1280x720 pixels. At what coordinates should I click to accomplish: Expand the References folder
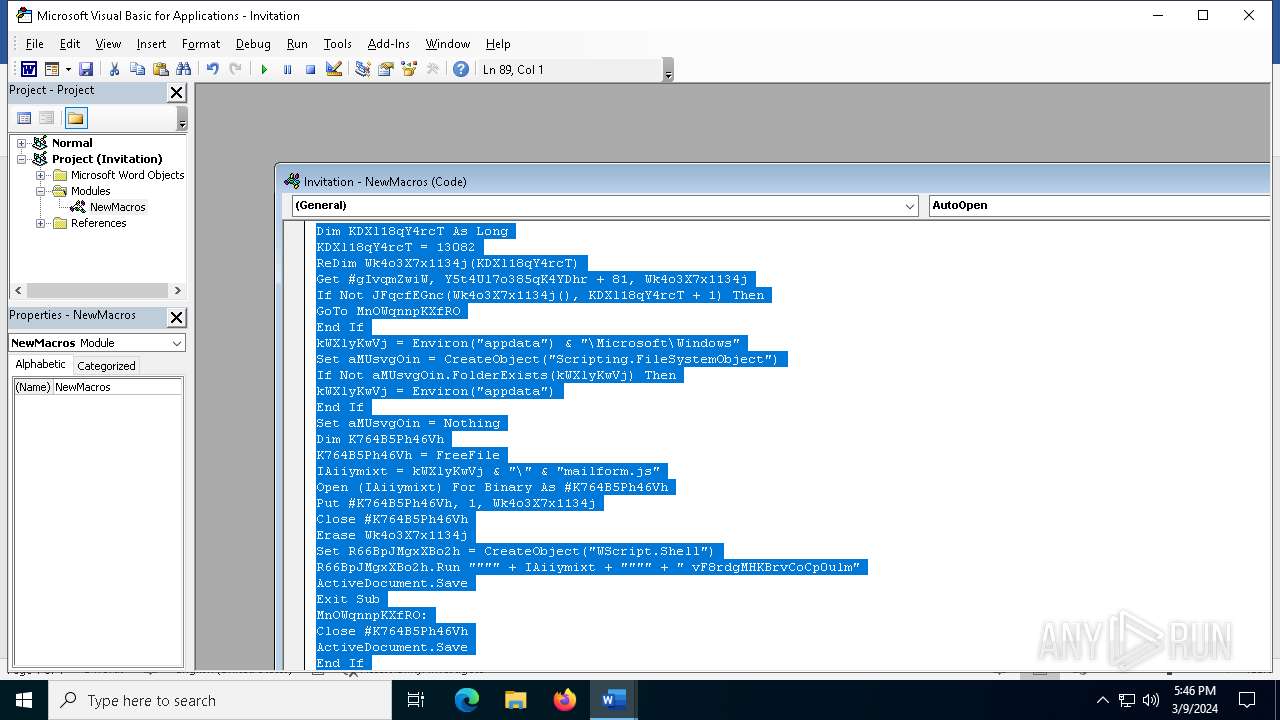[x=41, y=223]
